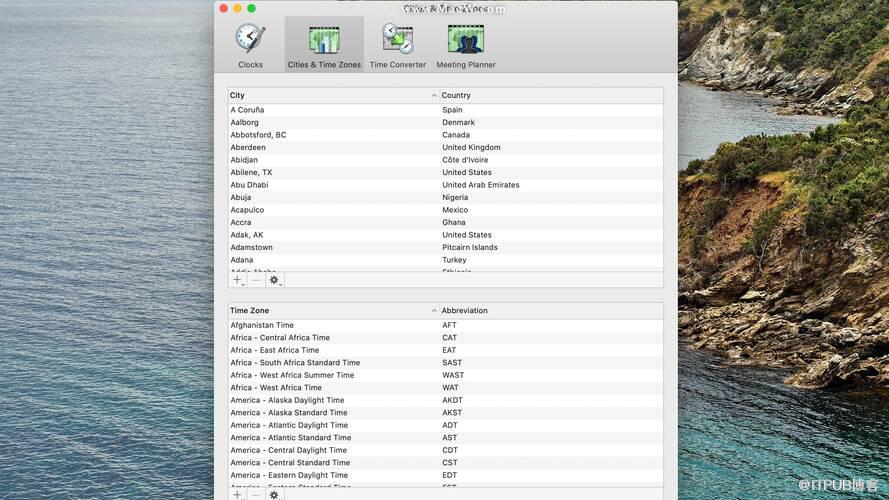Viewport: 889px width, 500px height.
Task: Click the add time zone plus button
Action: tap(238, 495)
